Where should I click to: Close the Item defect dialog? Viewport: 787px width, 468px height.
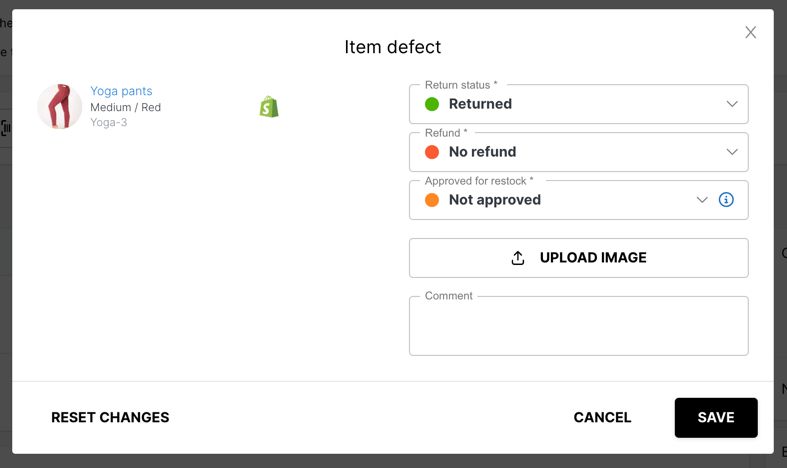click(751, 32)
